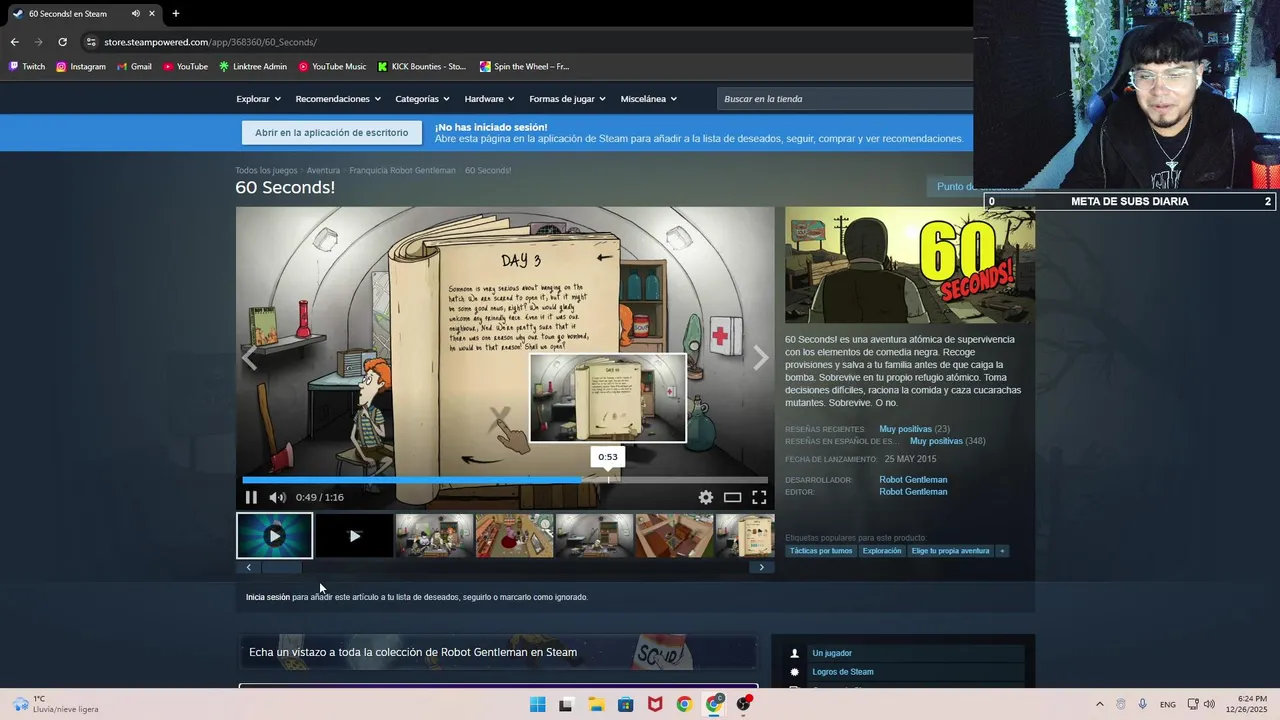
Task: Open the Spin the Wheel bookmark
Action: (x=524, y=67)
